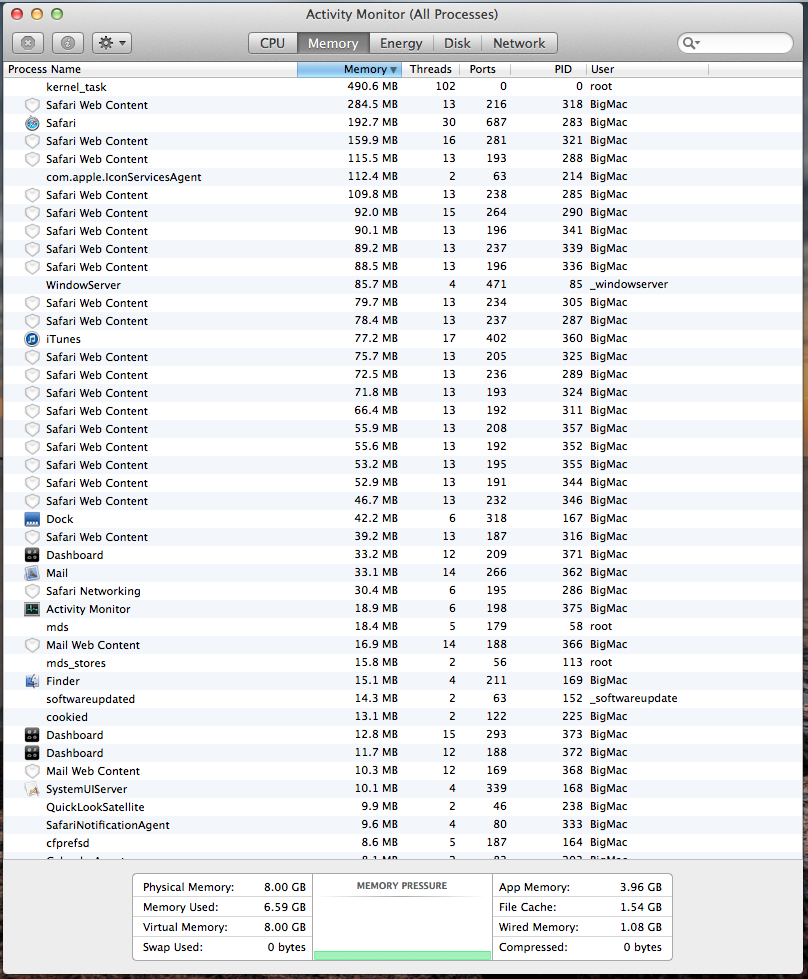This screenshot has width=808, height=979.
Task: Click shield icon of Safari Web Content PID 285
Action: (x=32, y=195)
